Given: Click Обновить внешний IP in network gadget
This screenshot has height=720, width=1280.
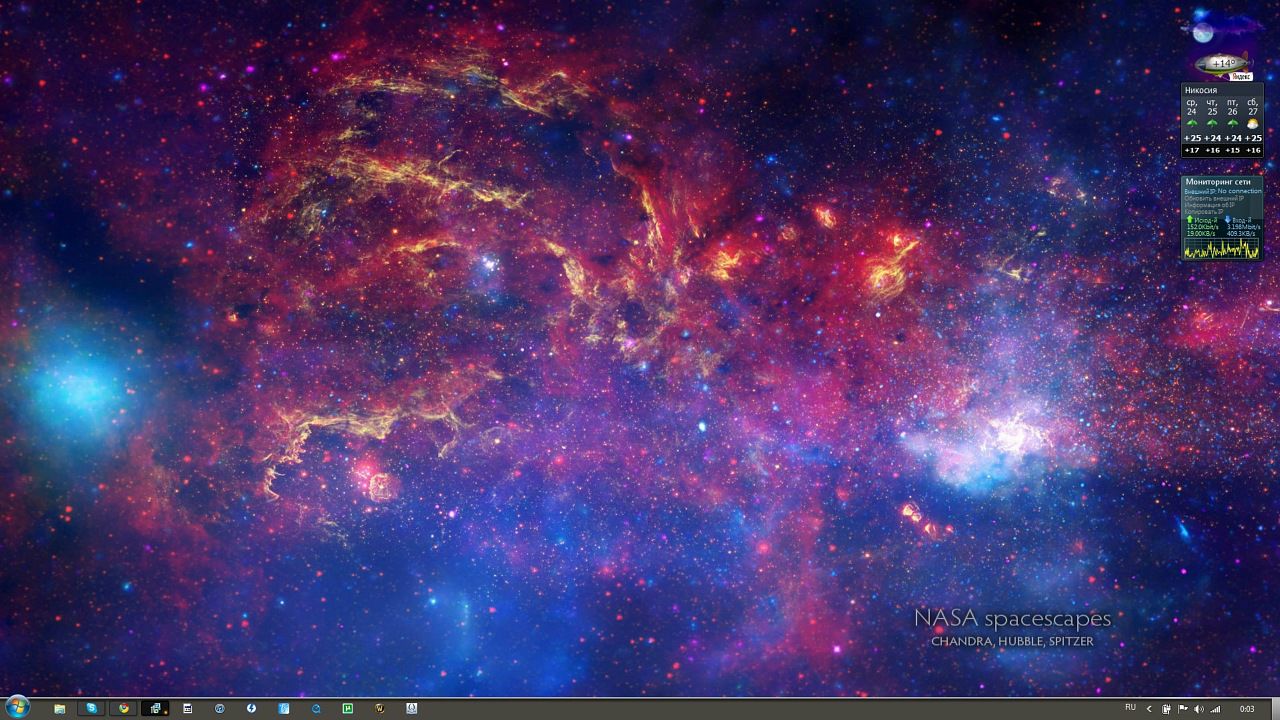Looking at the screenshot, I should [1214, 198].
